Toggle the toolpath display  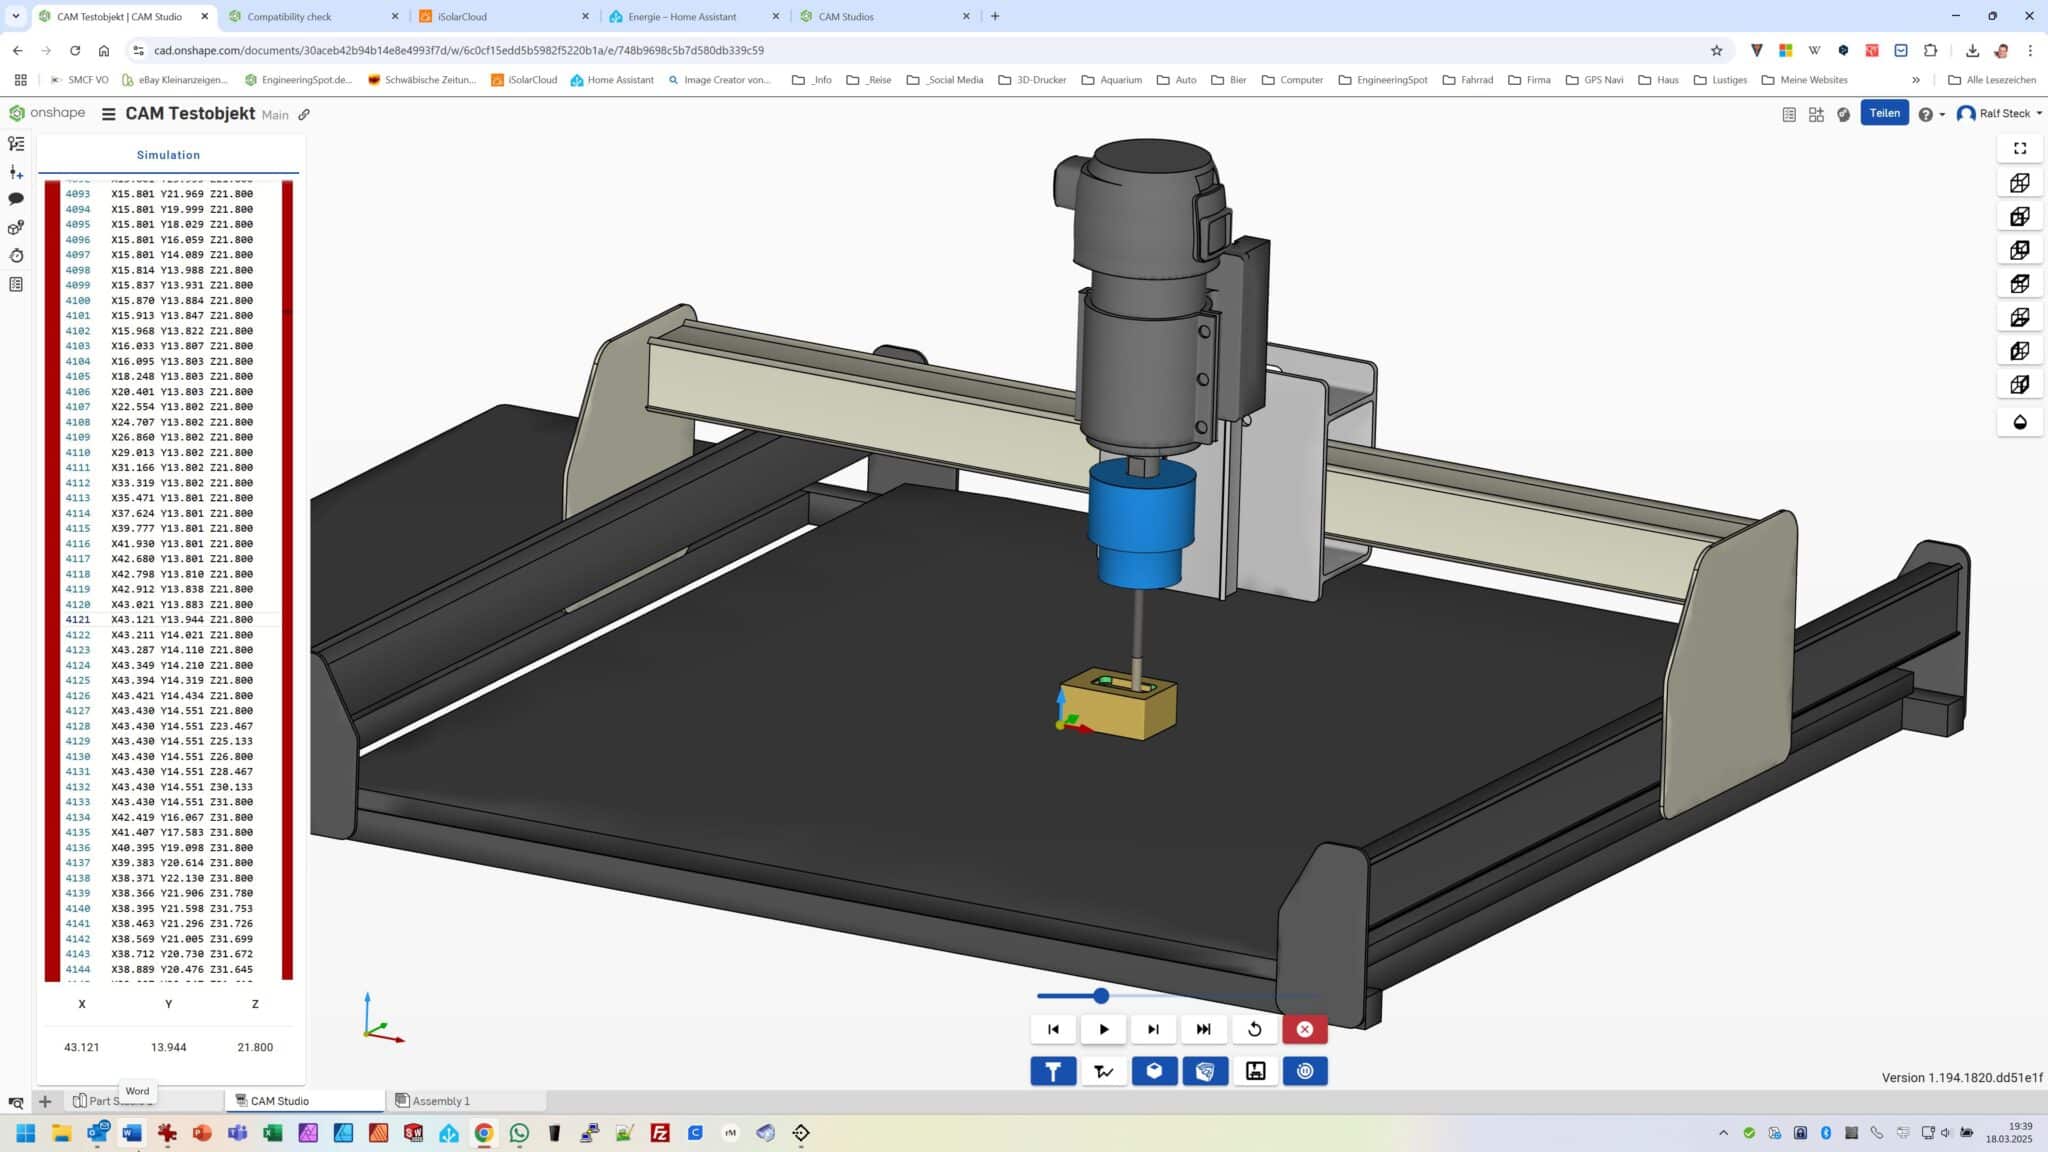(1103, 1070)
